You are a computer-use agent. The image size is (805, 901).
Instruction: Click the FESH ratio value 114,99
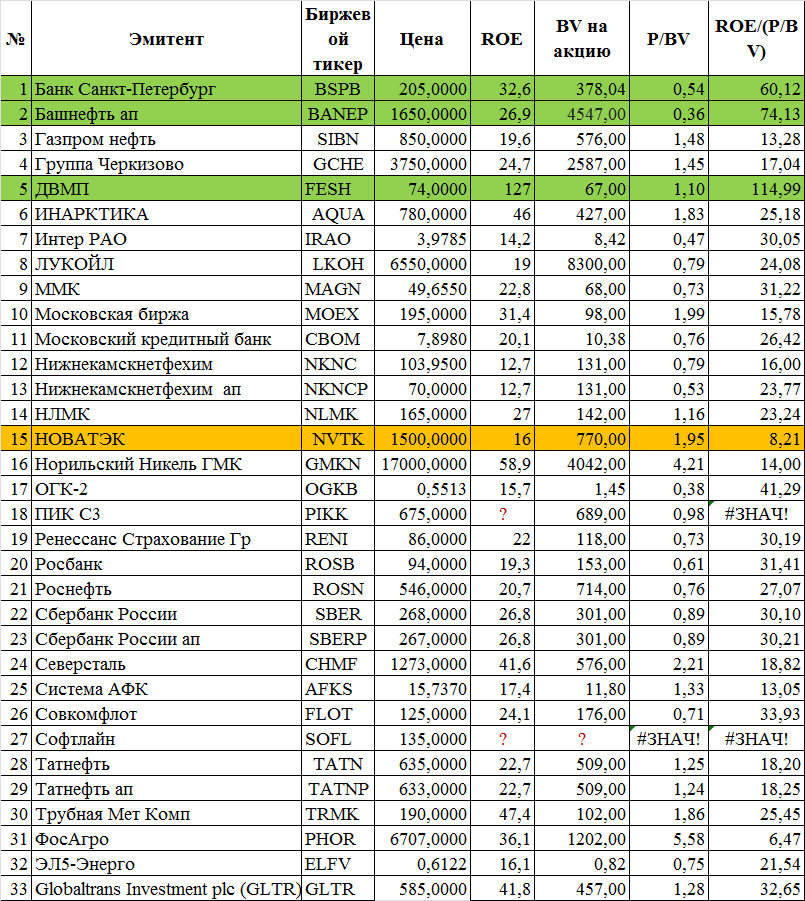click(x=756, y=189)
